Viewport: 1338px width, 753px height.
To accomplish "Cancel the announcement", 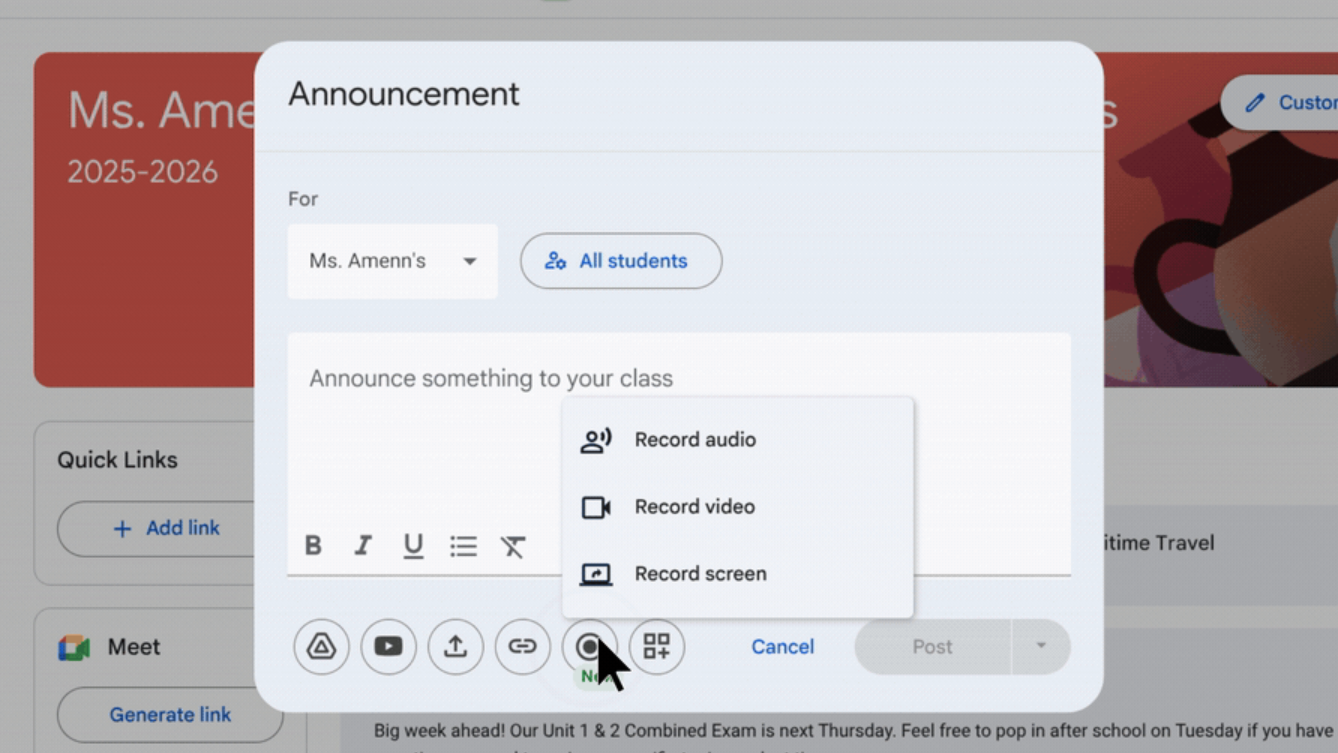I will tap(782, 647).
